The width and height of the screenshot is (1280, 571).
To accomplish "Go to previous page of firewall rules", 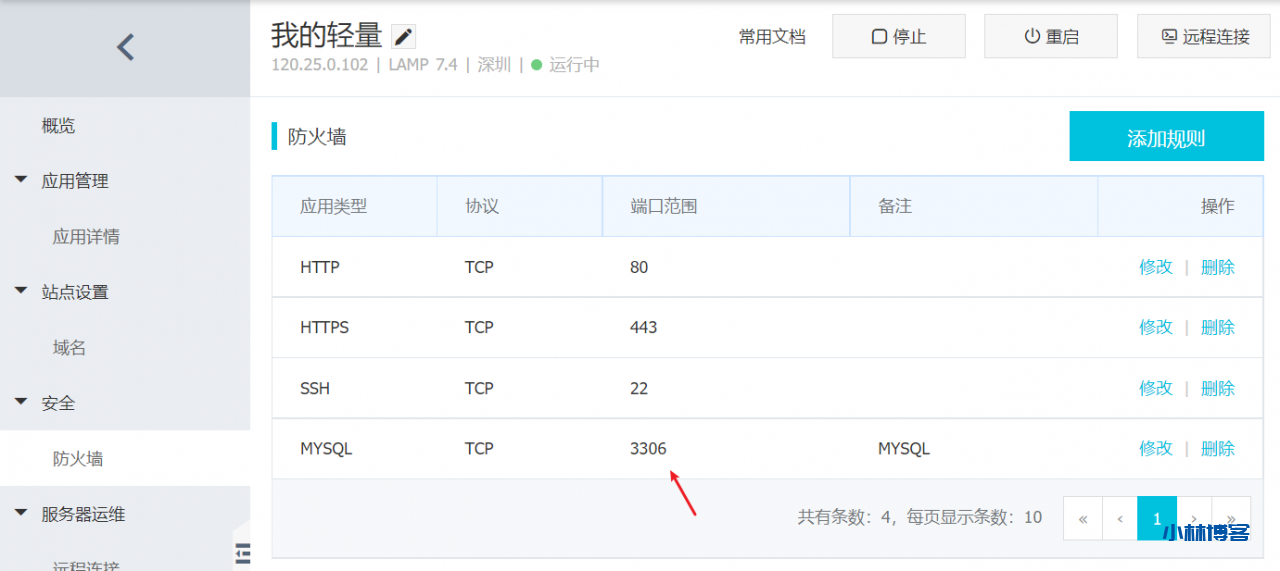I will (1120, 518).
